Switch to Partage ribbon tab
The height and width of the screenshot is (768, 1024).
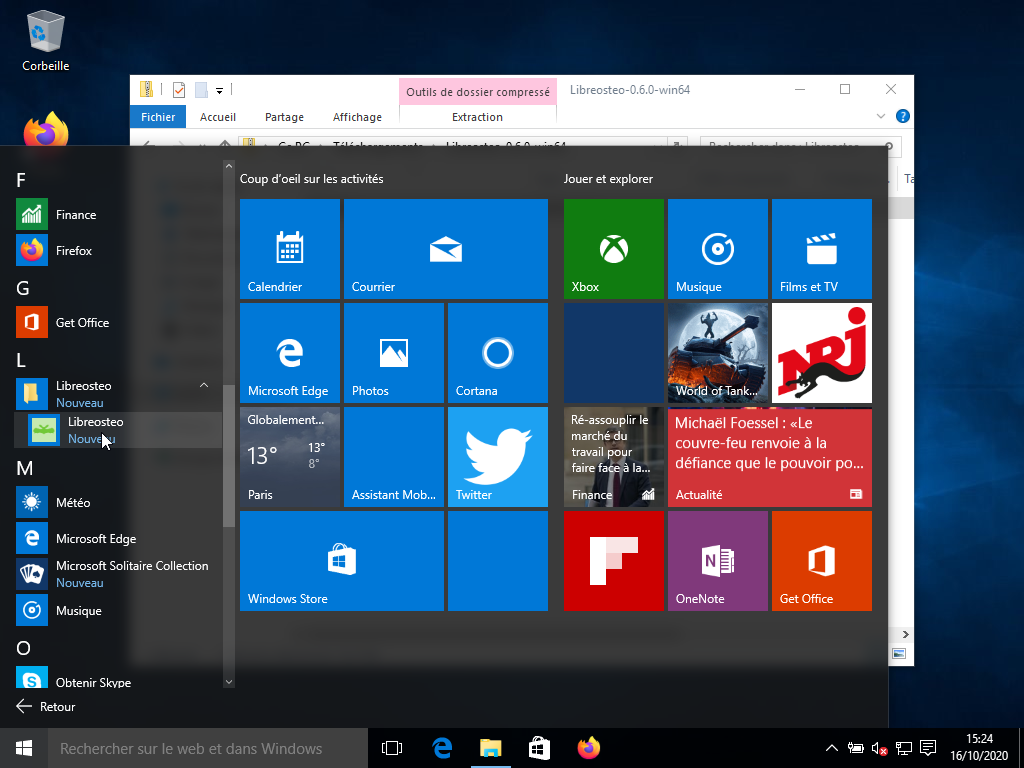[x=284, y=117]
